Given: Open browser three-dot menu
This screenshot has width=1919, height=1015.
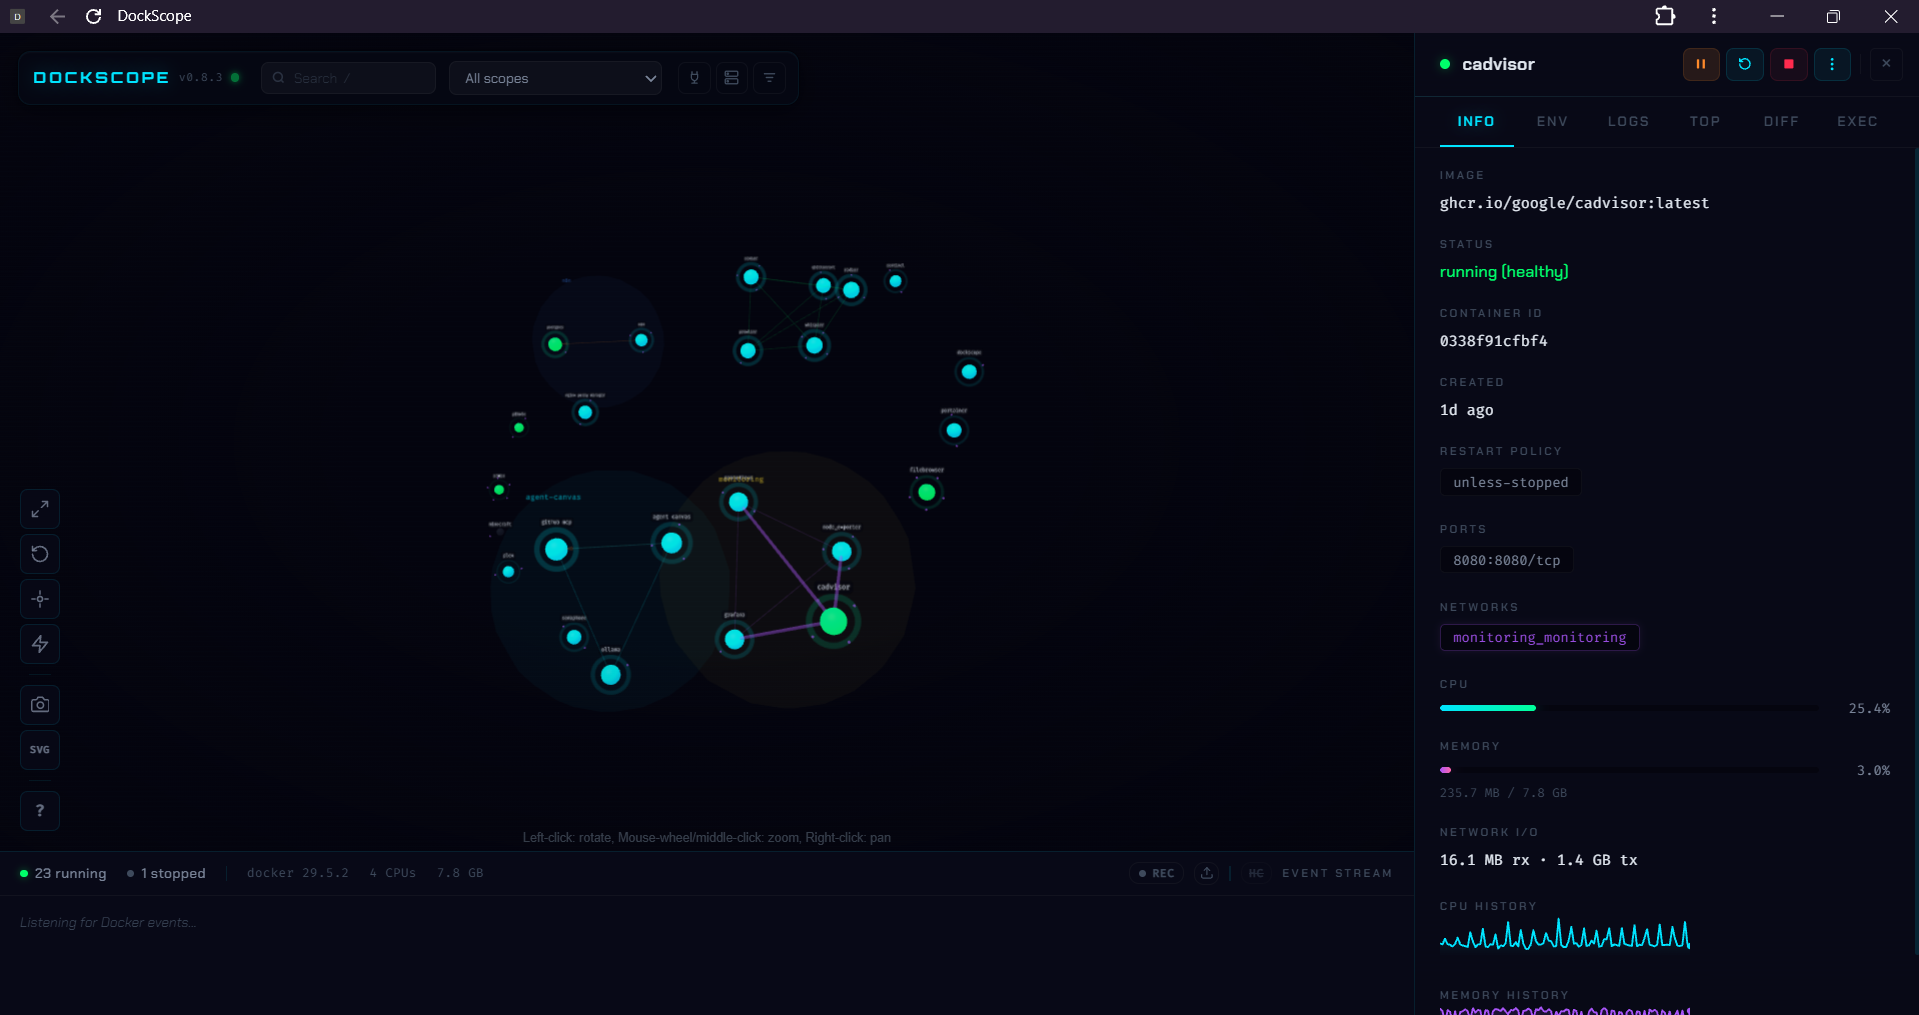Looking at the screenshot, I should [x=1714, y=16].
